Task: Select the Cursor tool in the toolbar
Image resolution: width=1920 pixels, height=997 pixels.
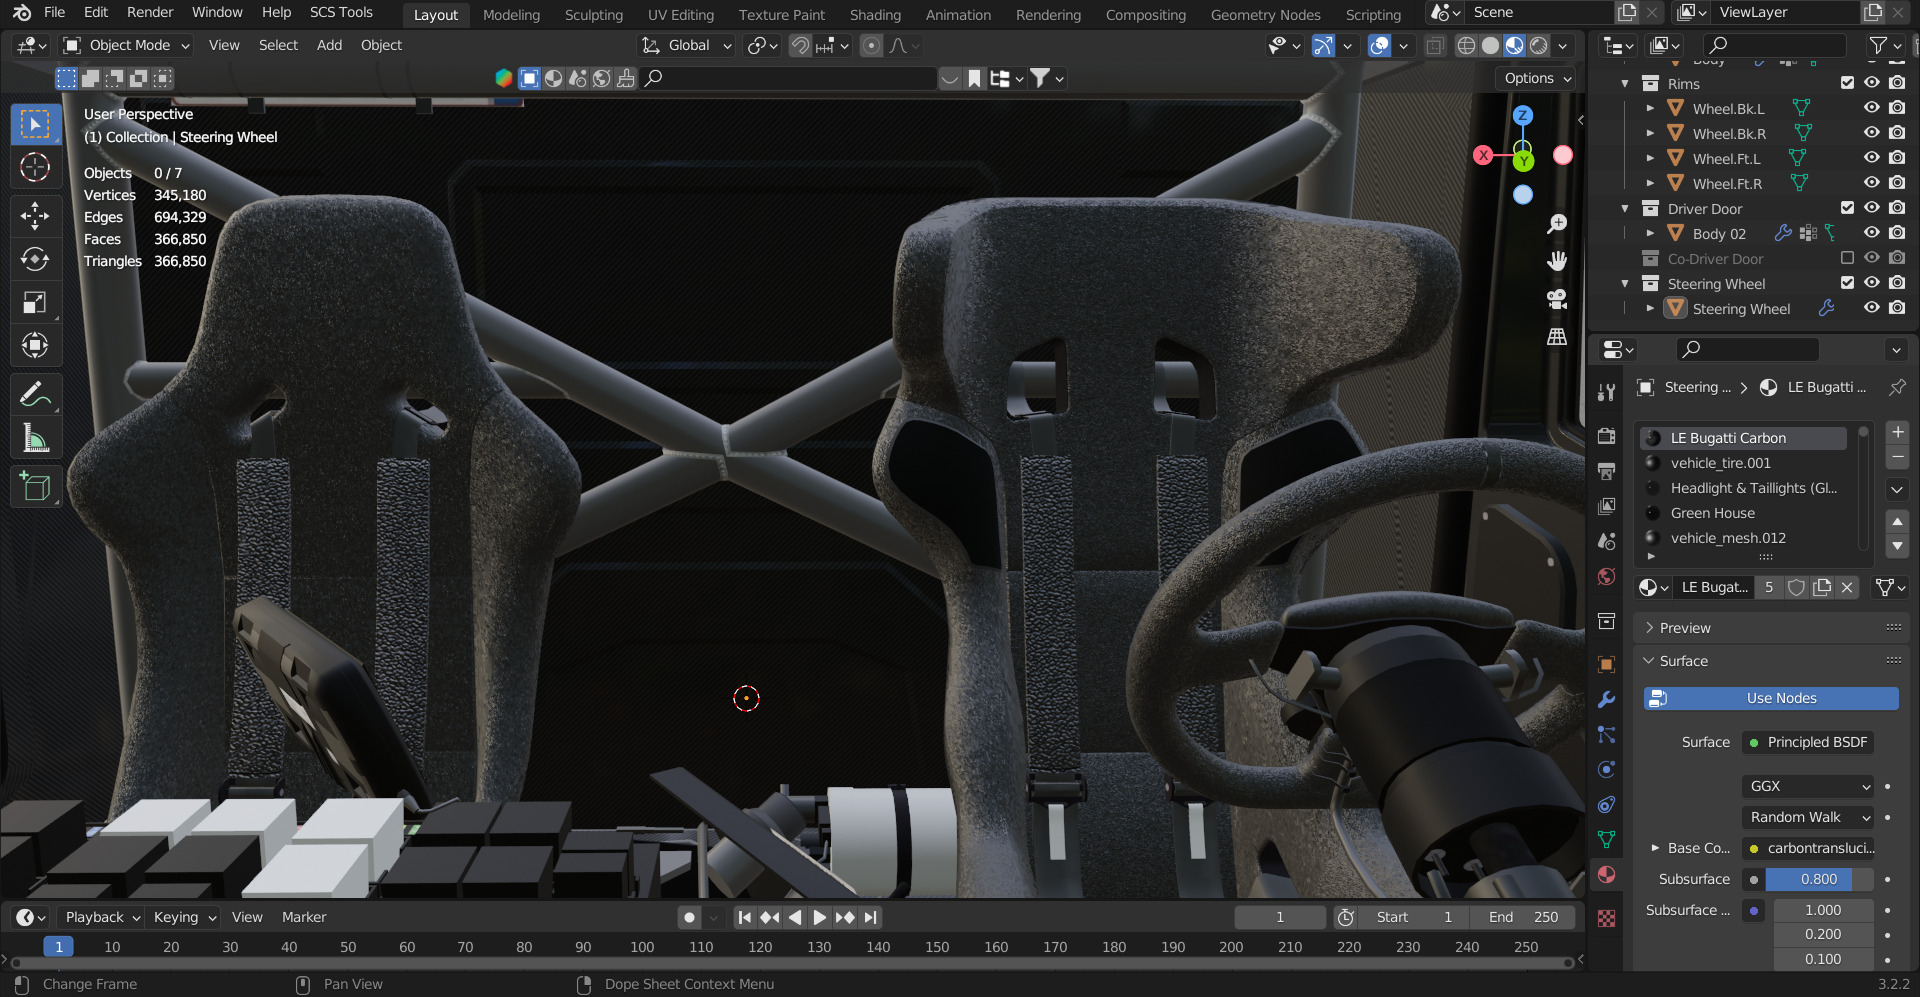Action: [35, 167]
